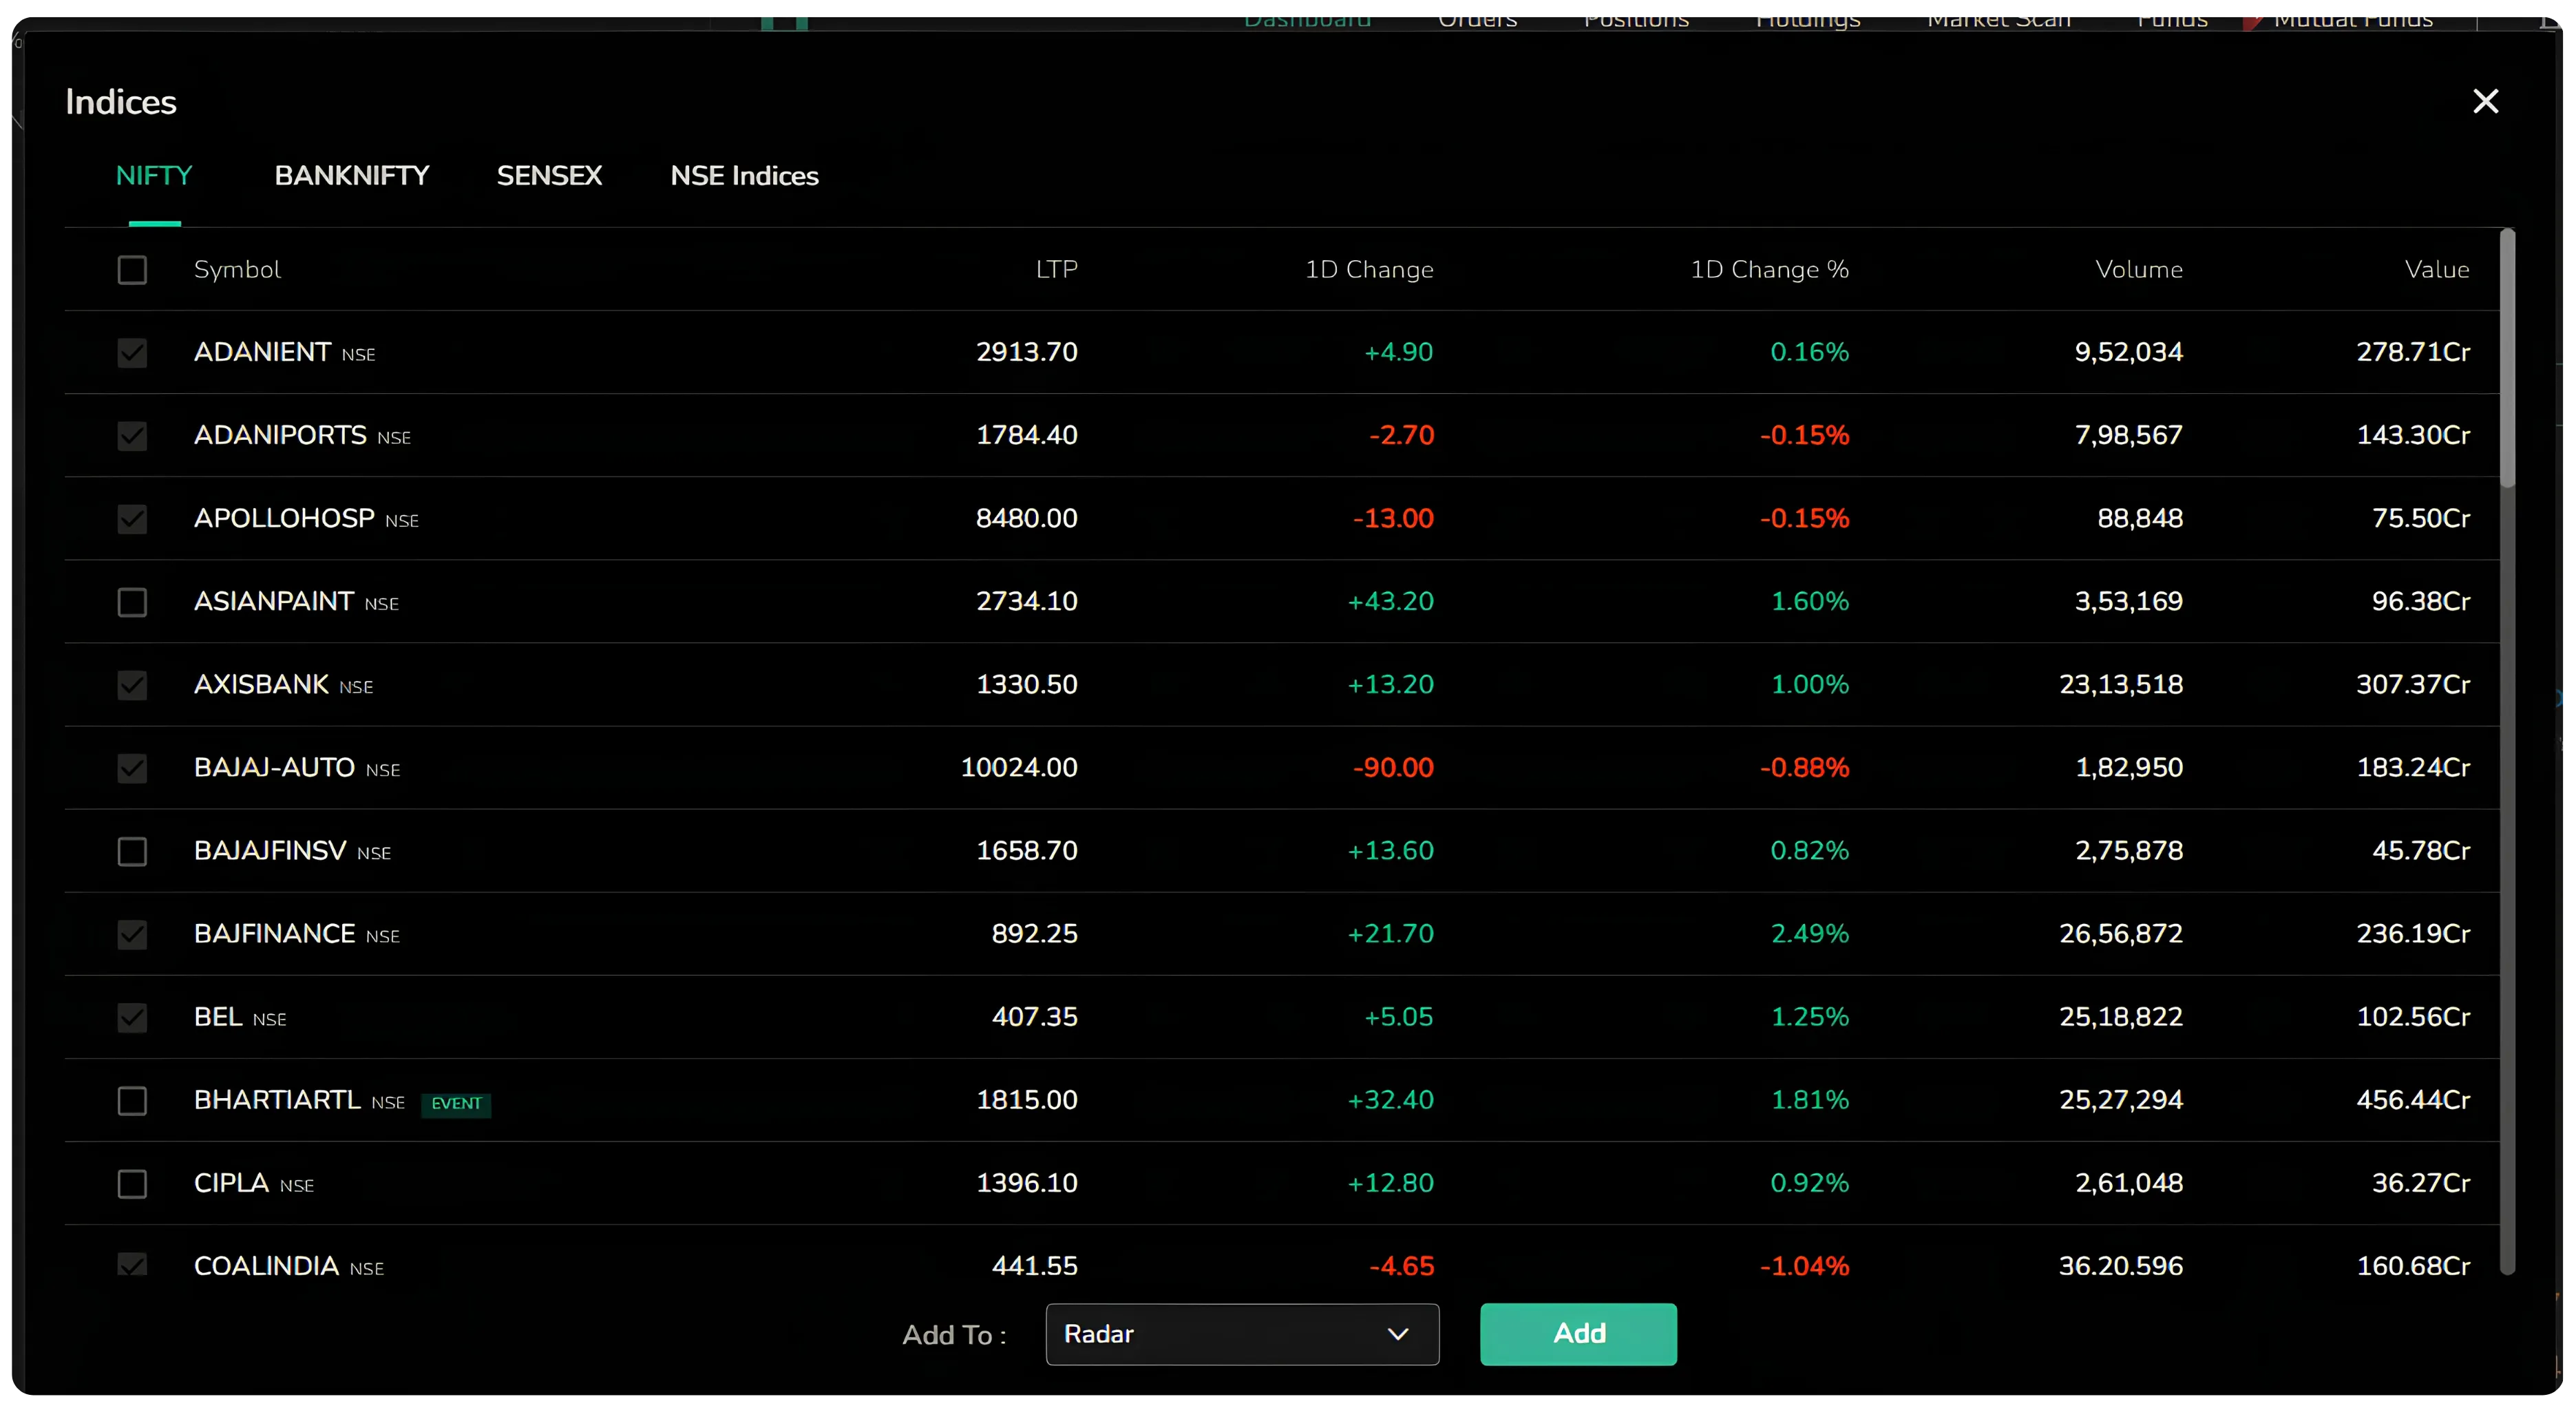
Task: Select the CIPLA symbol name
Action: tap(231, 1182)
